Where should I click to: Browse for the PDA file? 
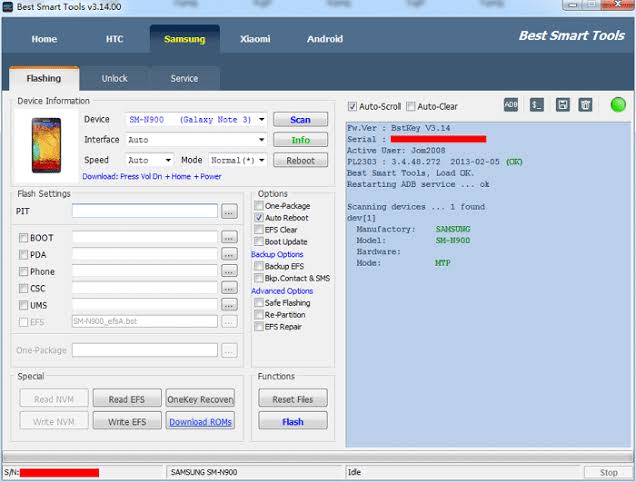click(x=229, y=254)
